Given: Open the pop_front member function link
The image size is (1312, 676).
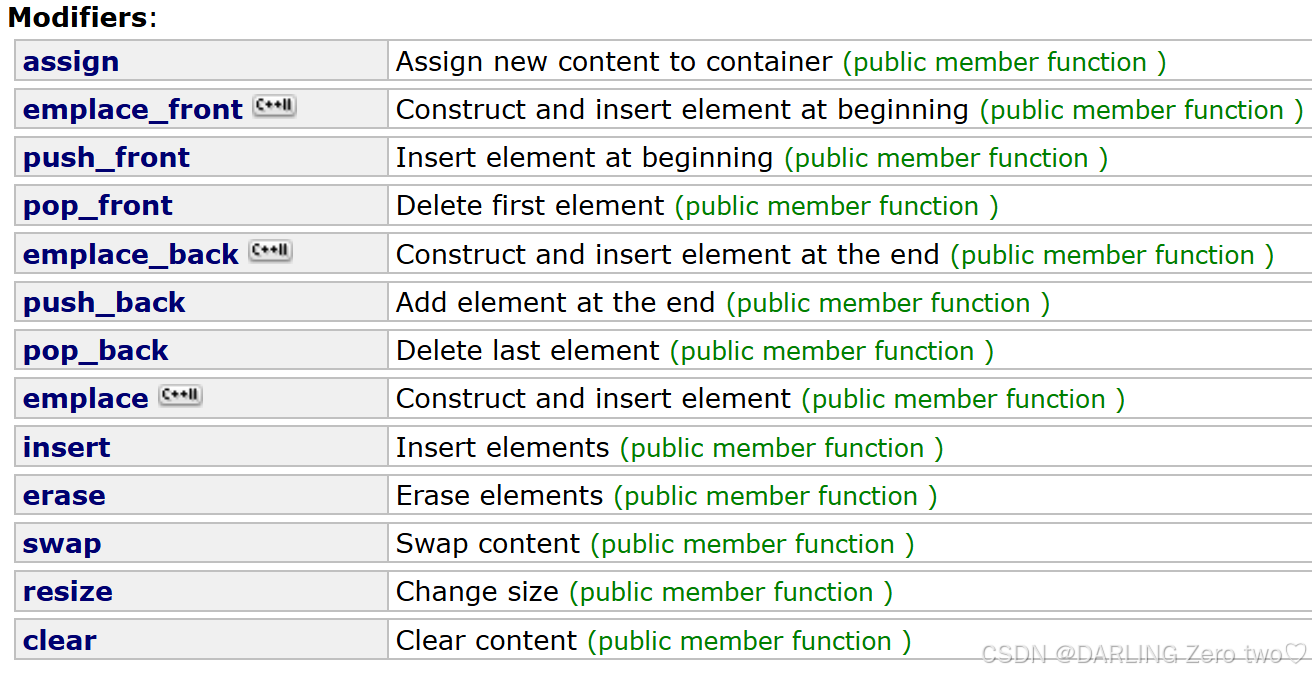Looking at the screenshot, I should pos(98,206).
